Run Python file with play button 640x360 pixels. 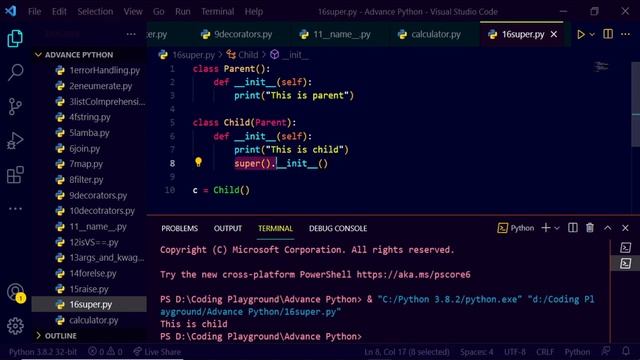pyautogui.click(x=580, y=34)
